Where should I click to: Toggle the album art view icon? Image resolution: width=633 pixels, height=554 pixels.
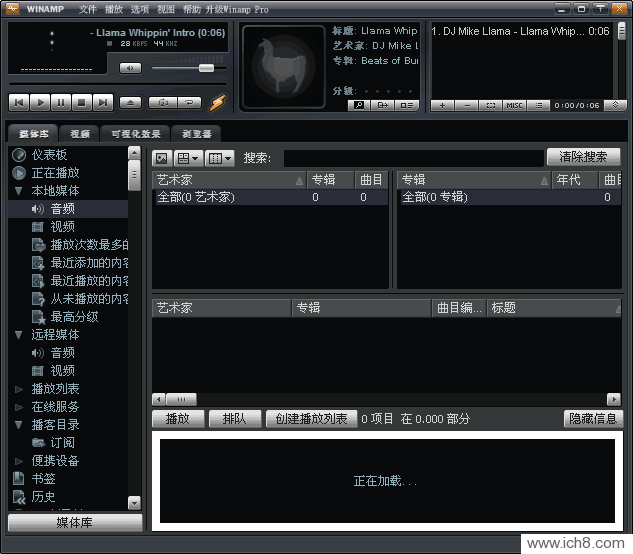coord(162,158)
